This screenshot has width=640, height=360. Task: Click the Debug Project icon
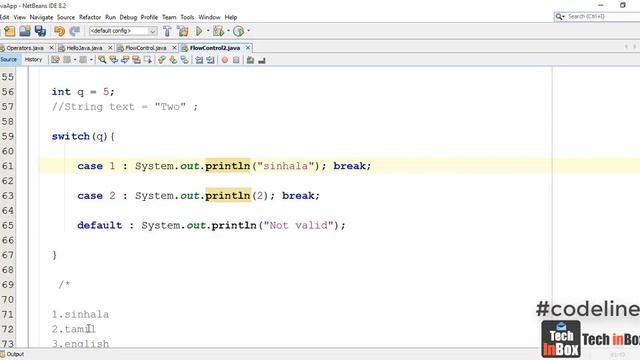click(x=218, y=31)
